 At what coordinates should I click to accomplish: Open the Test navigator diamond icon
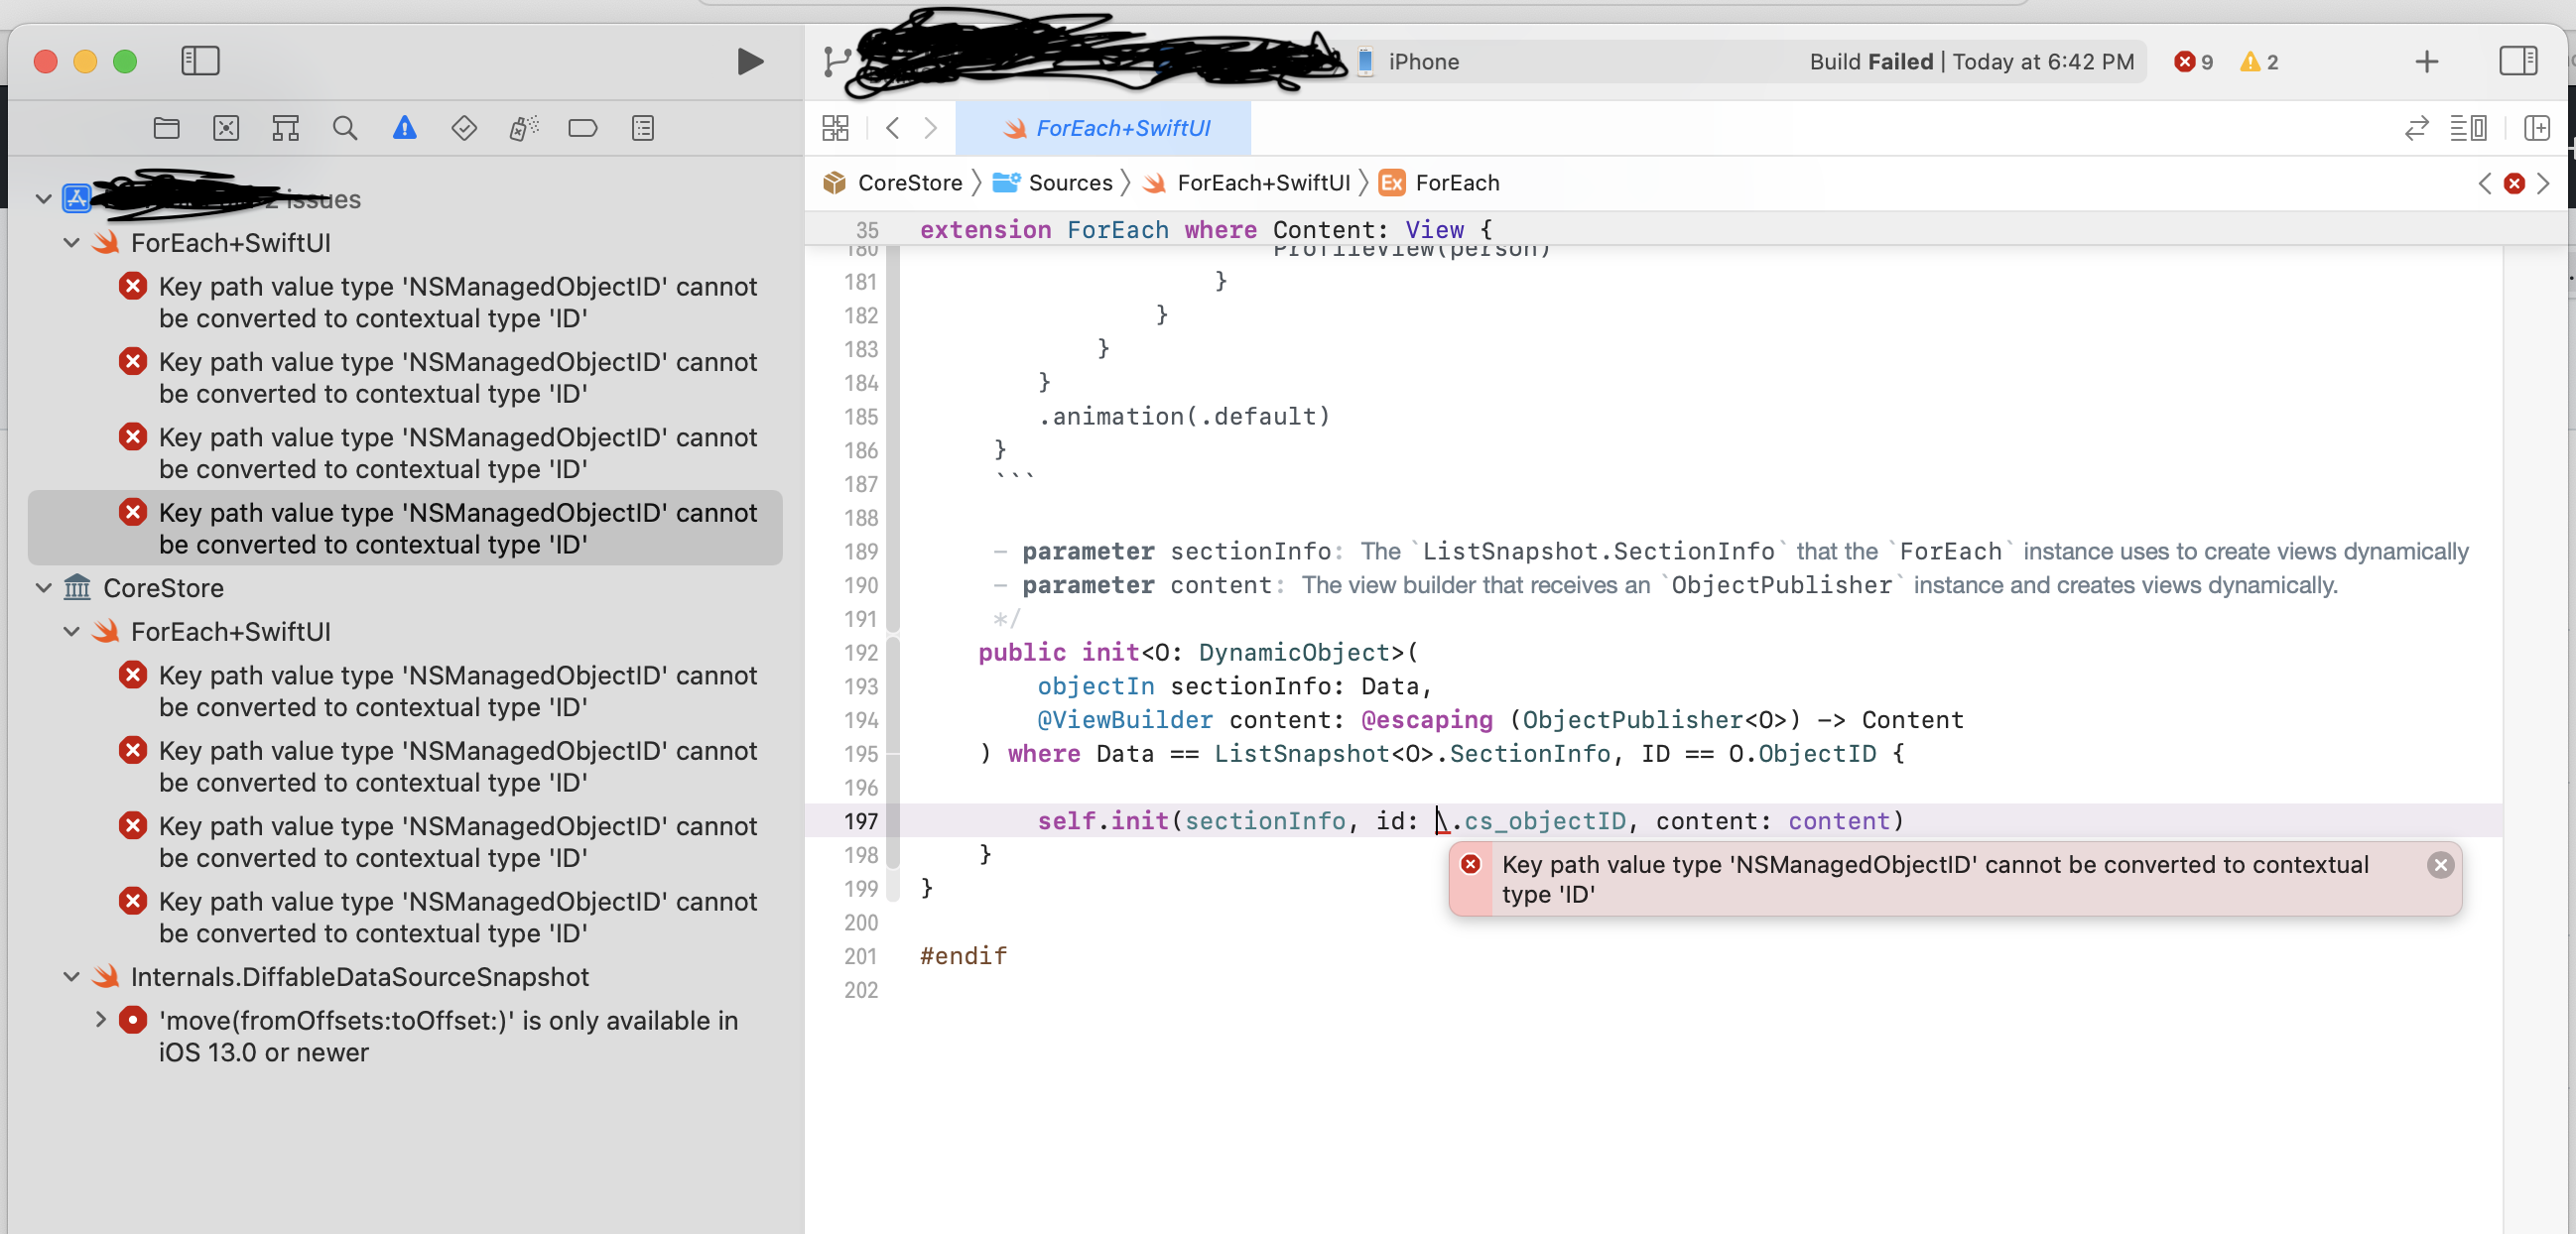(464, 128)
